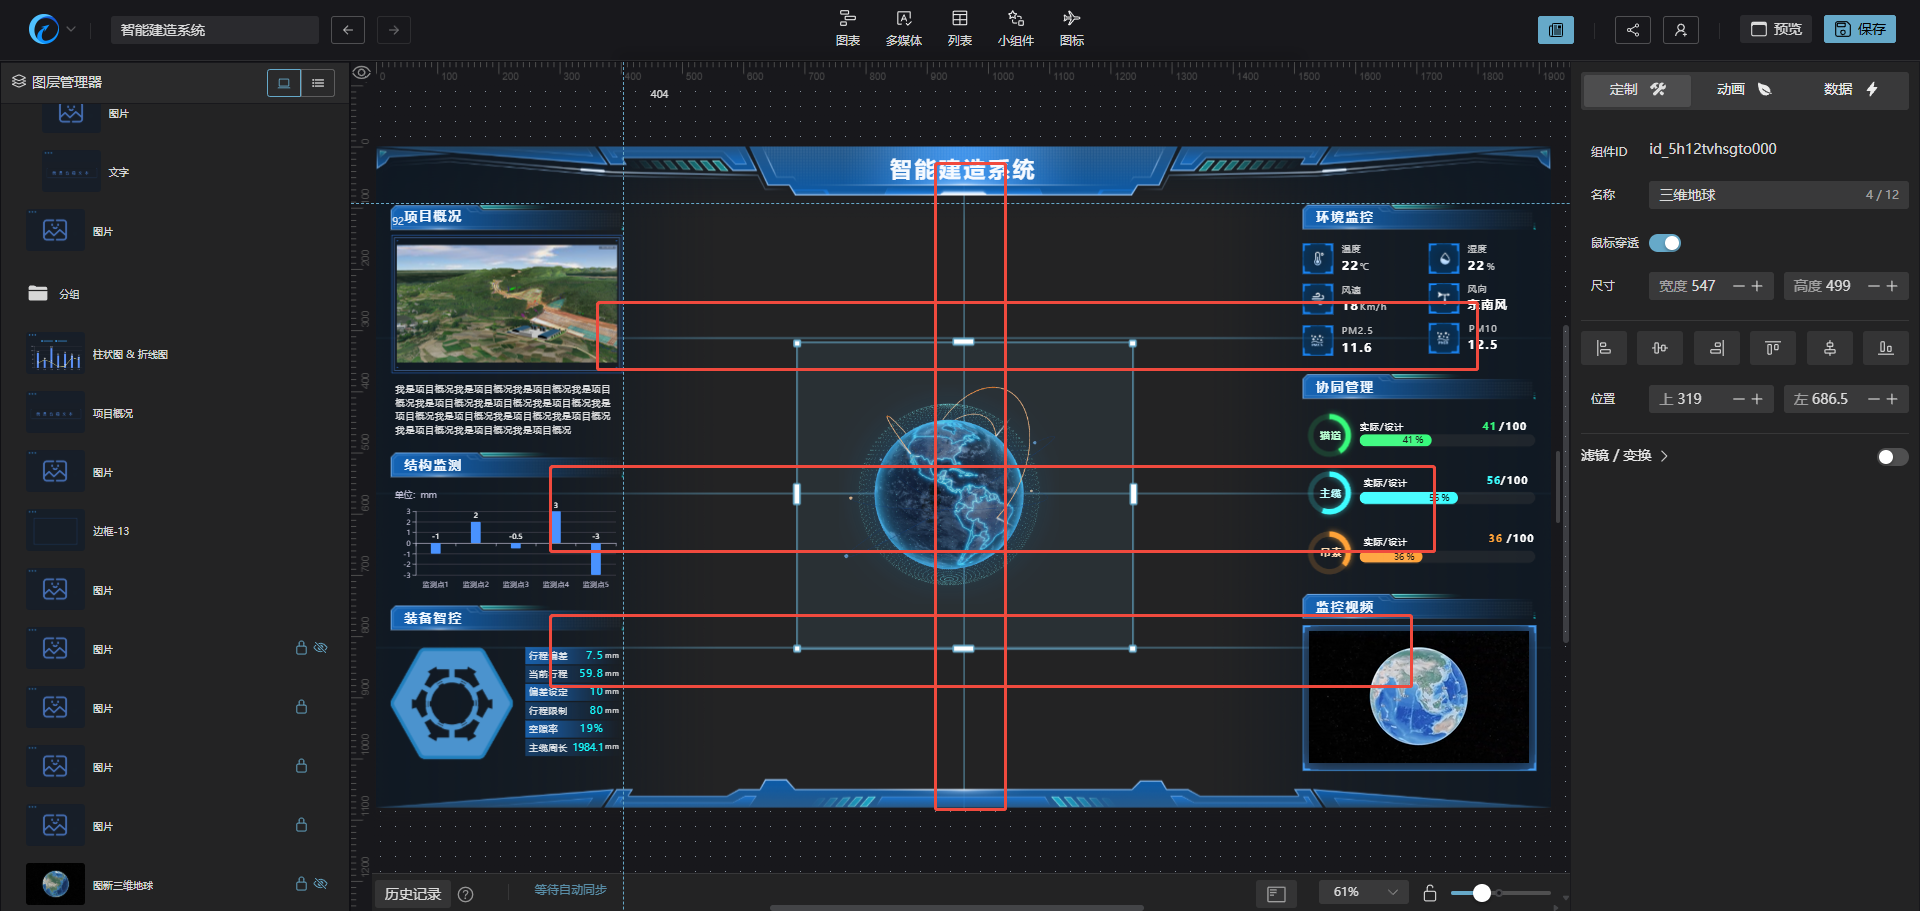
Task: Open the user account icon
Action: pos(1680,30)
